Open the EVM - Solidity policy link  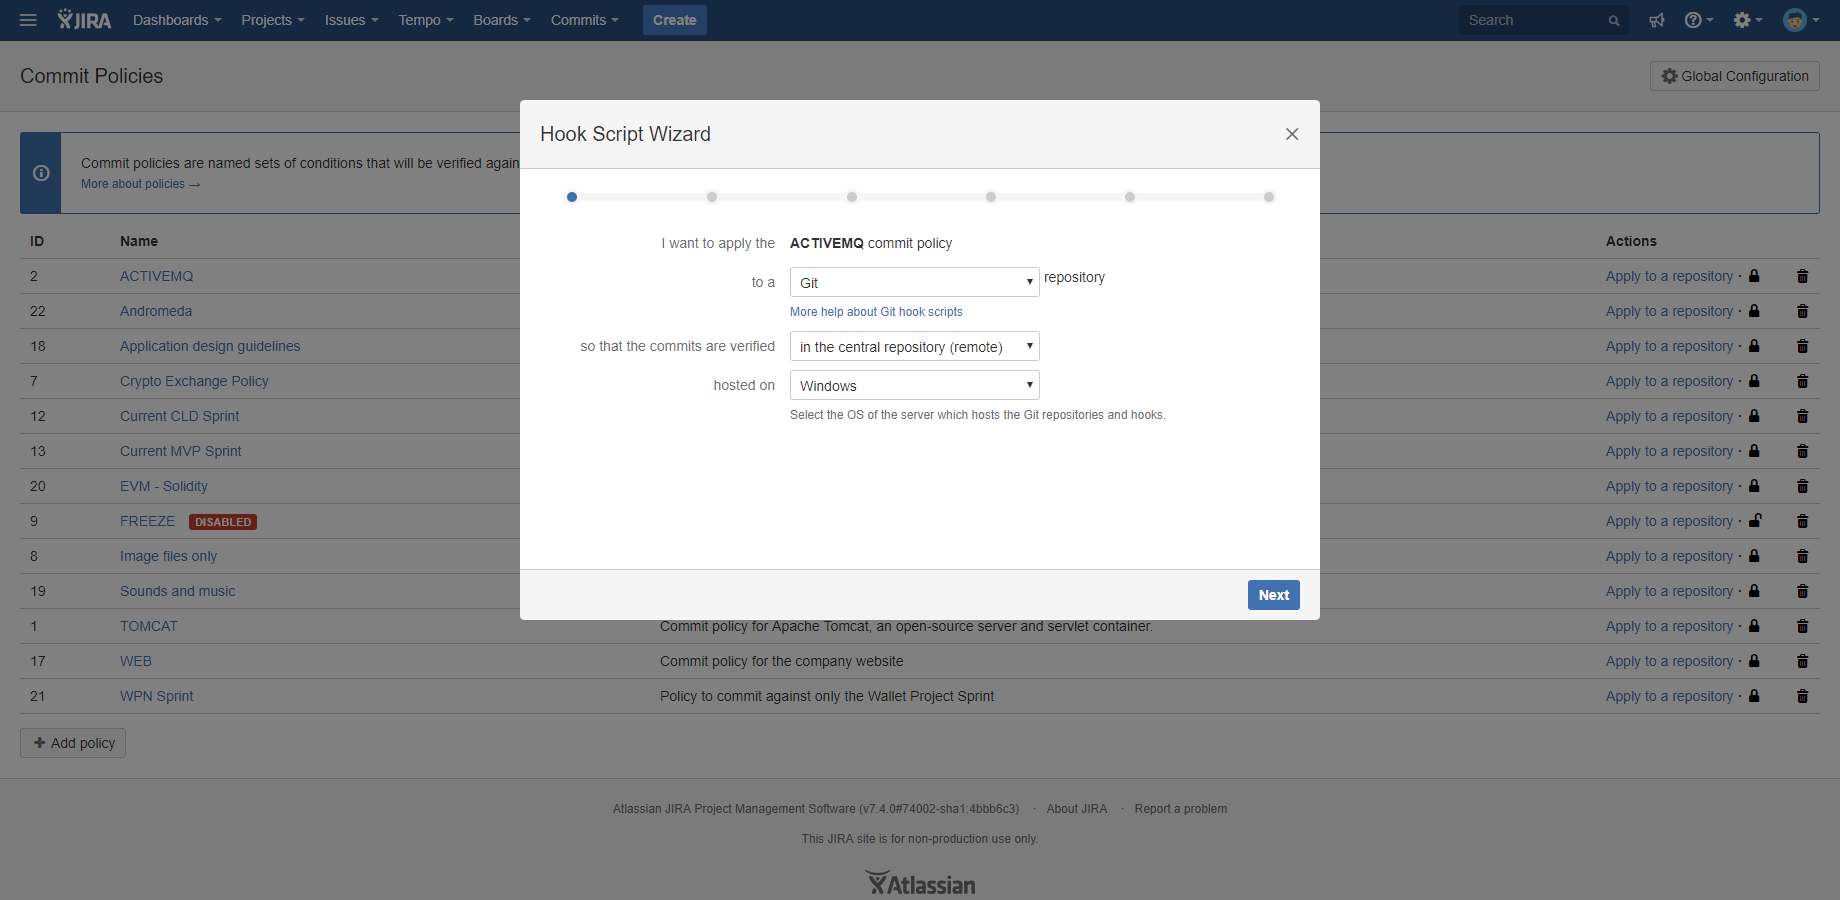coord(164,486)
